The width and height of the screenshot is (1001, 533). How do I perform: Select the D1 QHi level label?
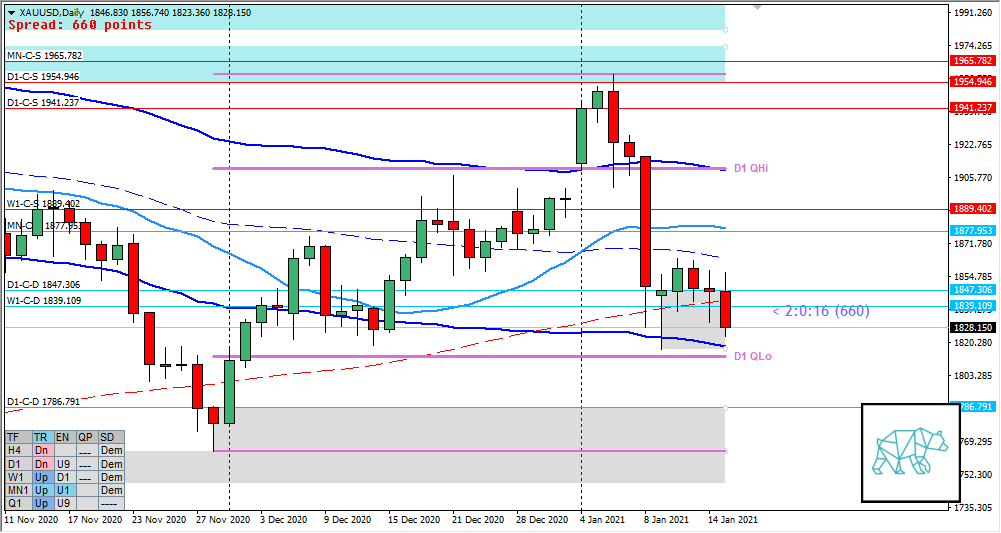tap(752, 168)
